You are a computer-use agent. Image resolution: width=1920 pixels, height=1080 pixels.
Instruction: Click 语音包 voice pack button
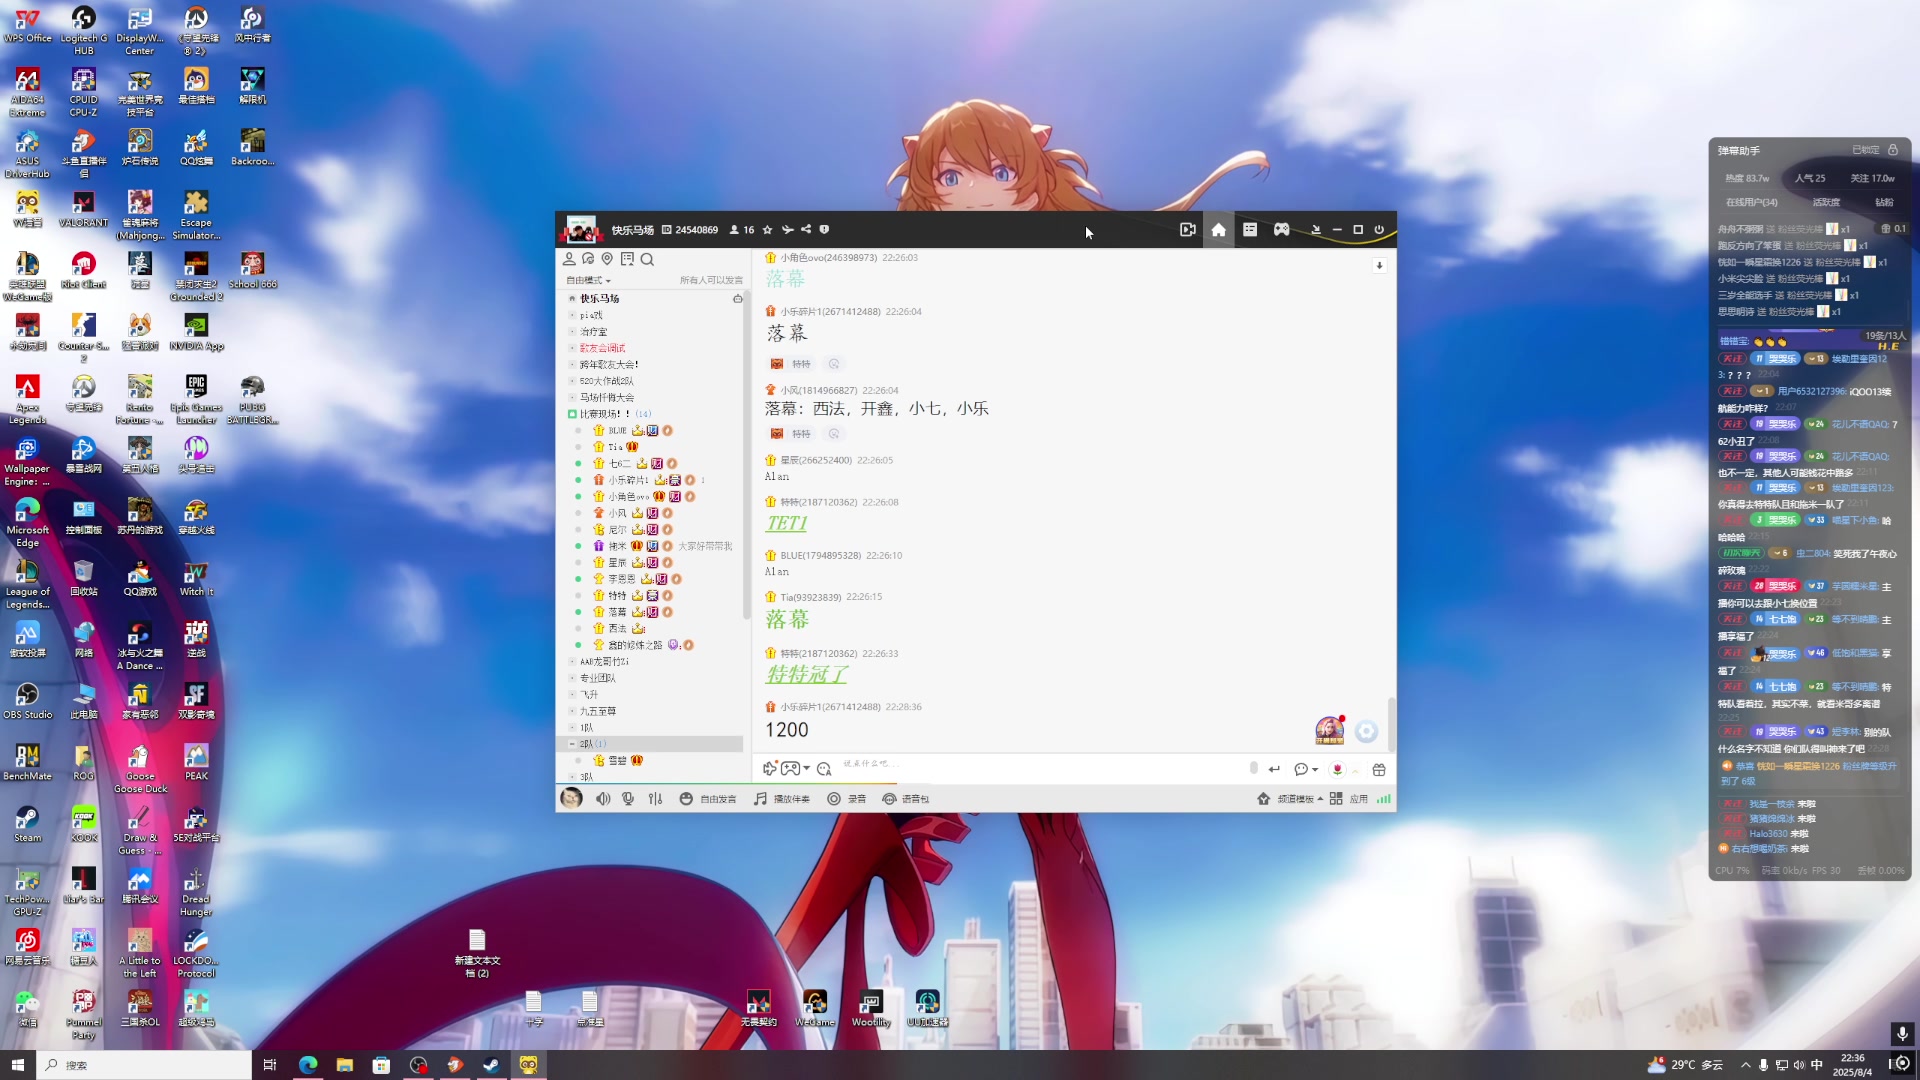coord(905,799)
